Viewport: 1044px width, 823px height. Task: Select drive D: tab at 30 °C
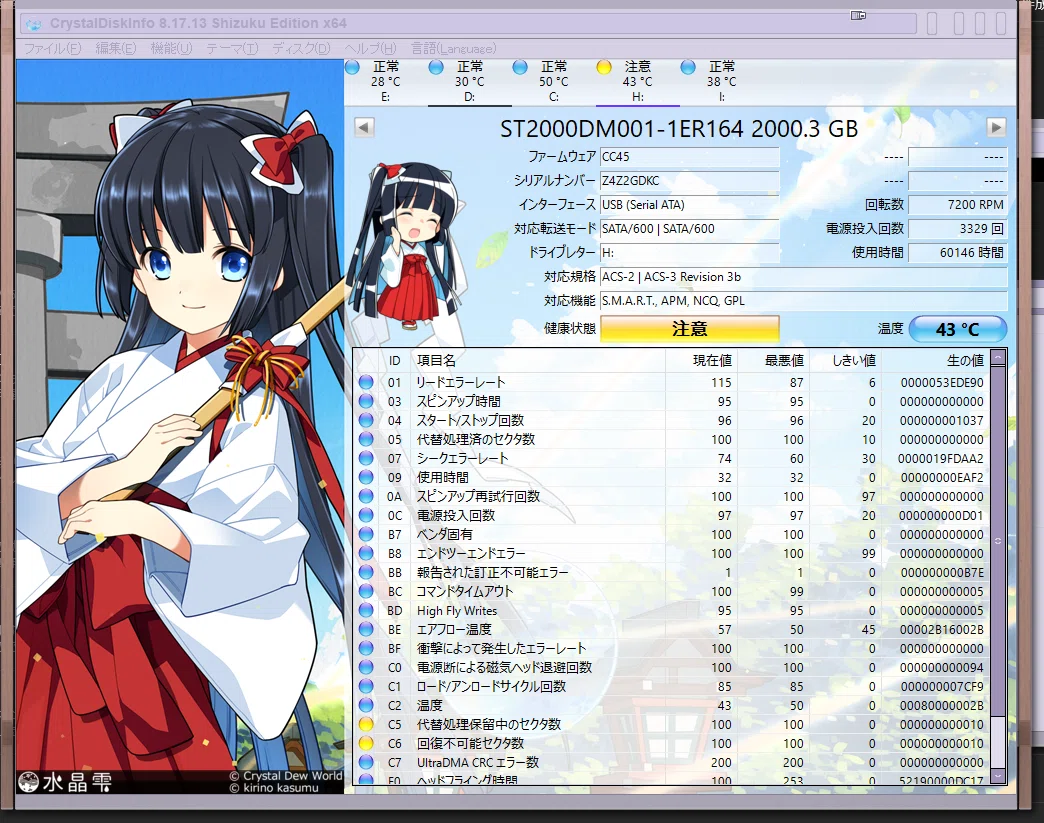click(469, 82)
